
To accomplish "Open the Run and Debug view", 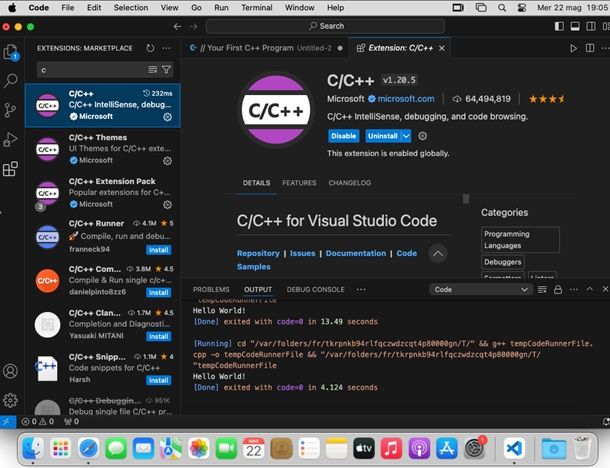I will pyautogui.click(x=11, y=139).
